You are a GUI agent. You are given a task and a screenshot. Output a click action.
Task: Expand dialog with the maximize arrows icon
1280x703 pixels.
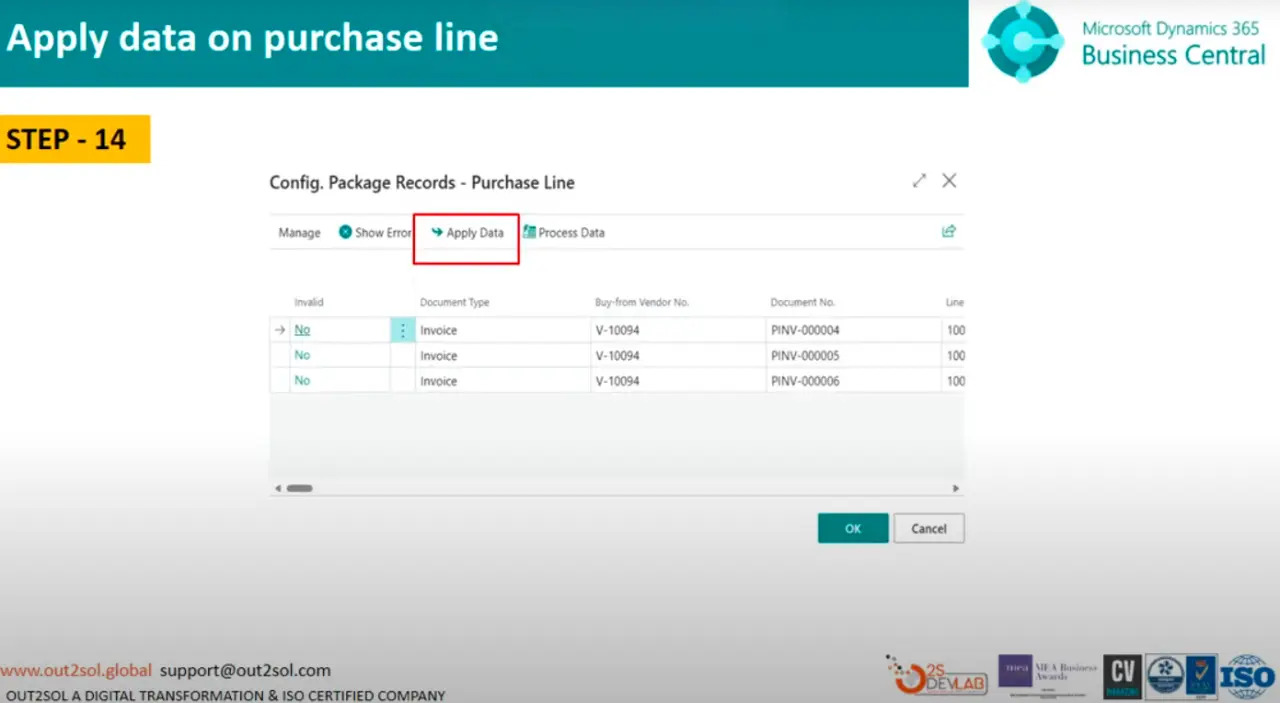pos(919,181)
